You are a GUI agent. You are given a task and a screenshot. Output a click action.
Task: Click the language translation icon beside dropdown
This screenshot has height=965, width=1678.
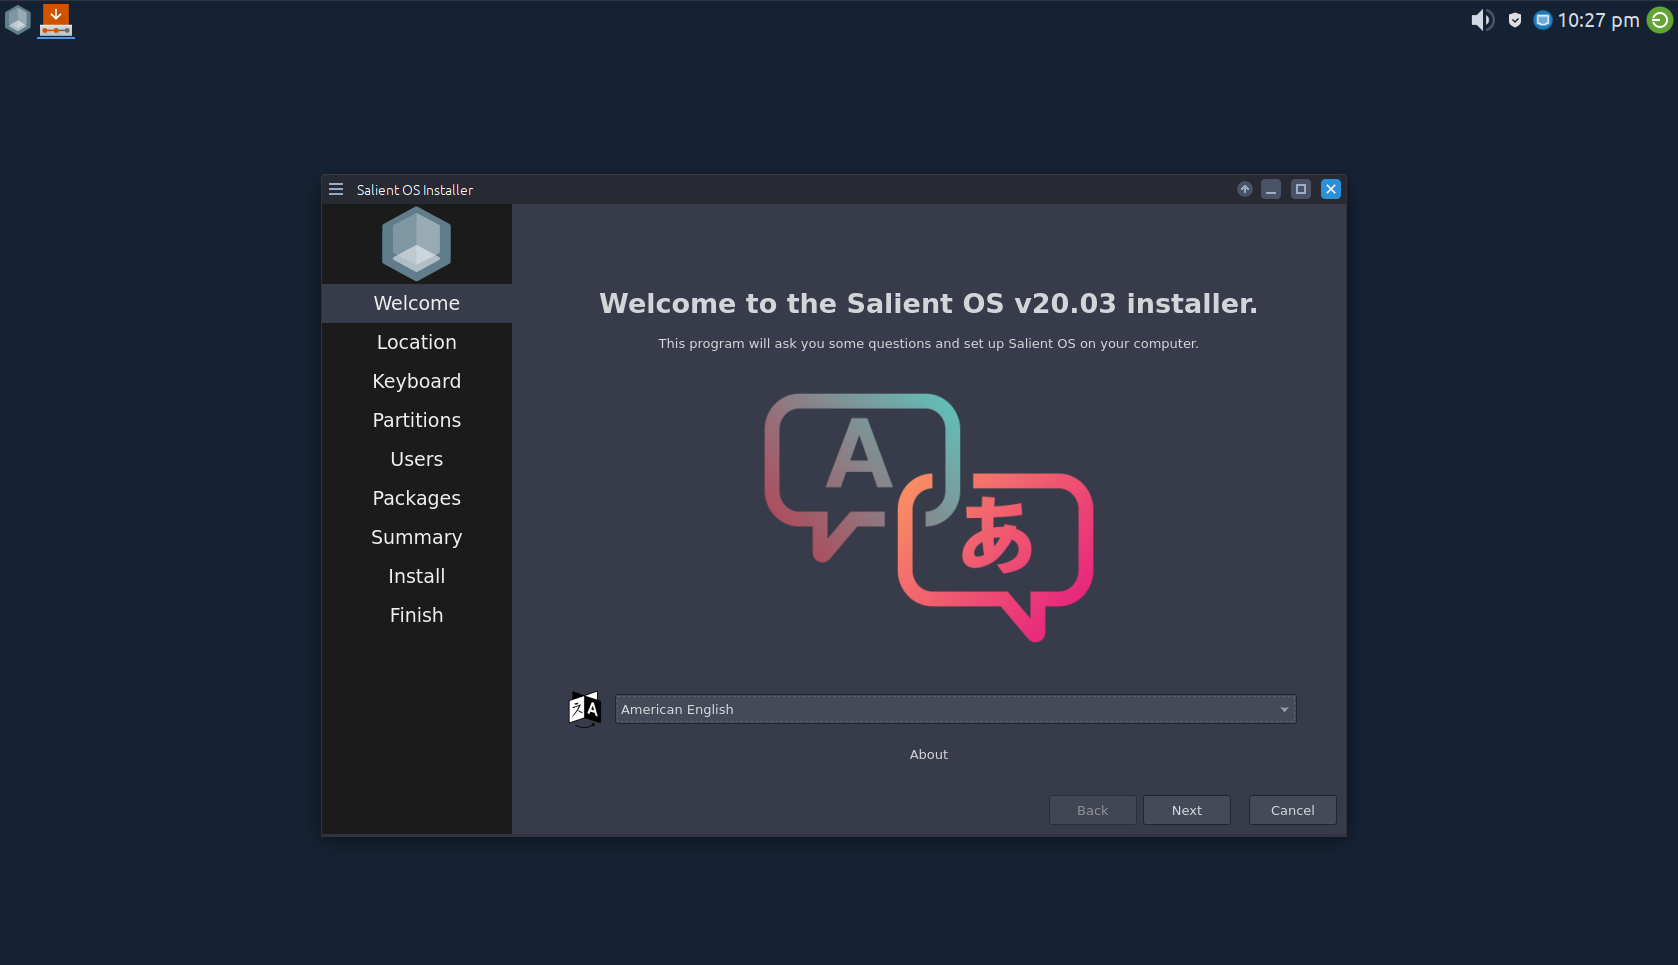tap(584, 709)
